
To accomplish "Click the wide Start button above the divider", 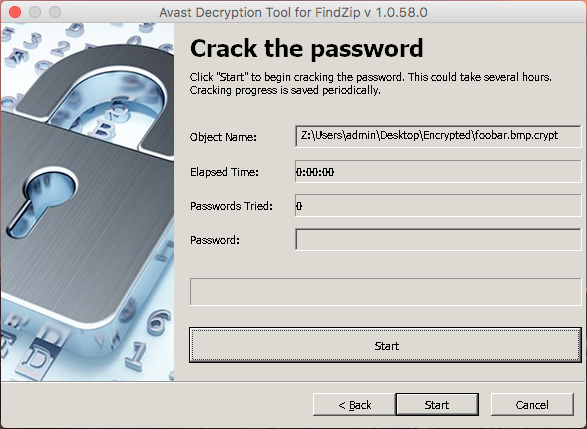I will (385, 345).
